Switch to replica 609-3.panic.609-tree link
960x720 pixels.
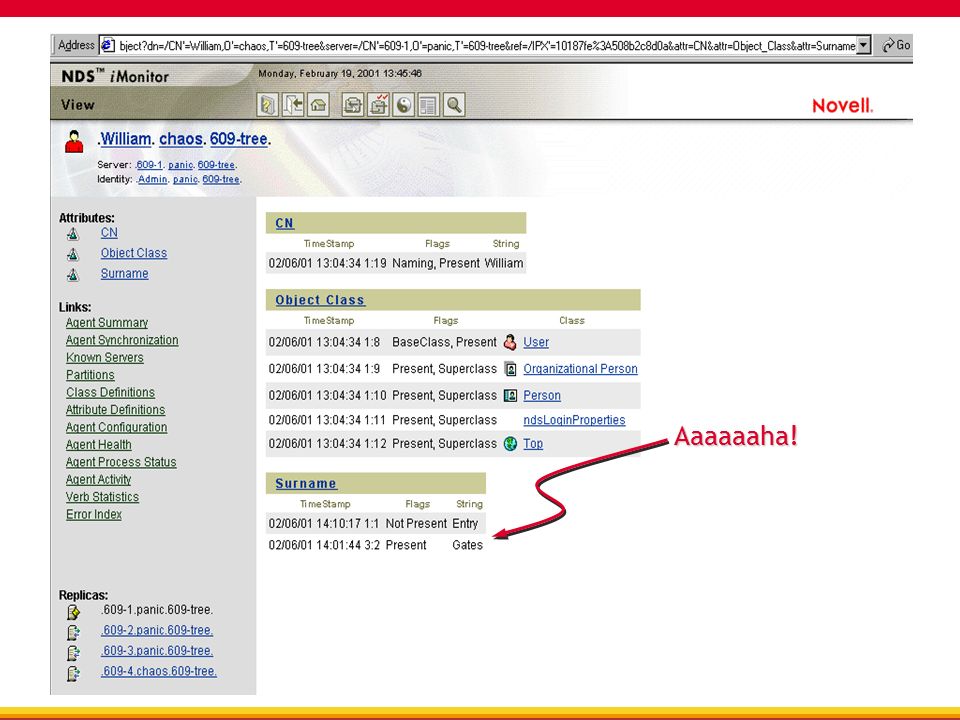157,651
